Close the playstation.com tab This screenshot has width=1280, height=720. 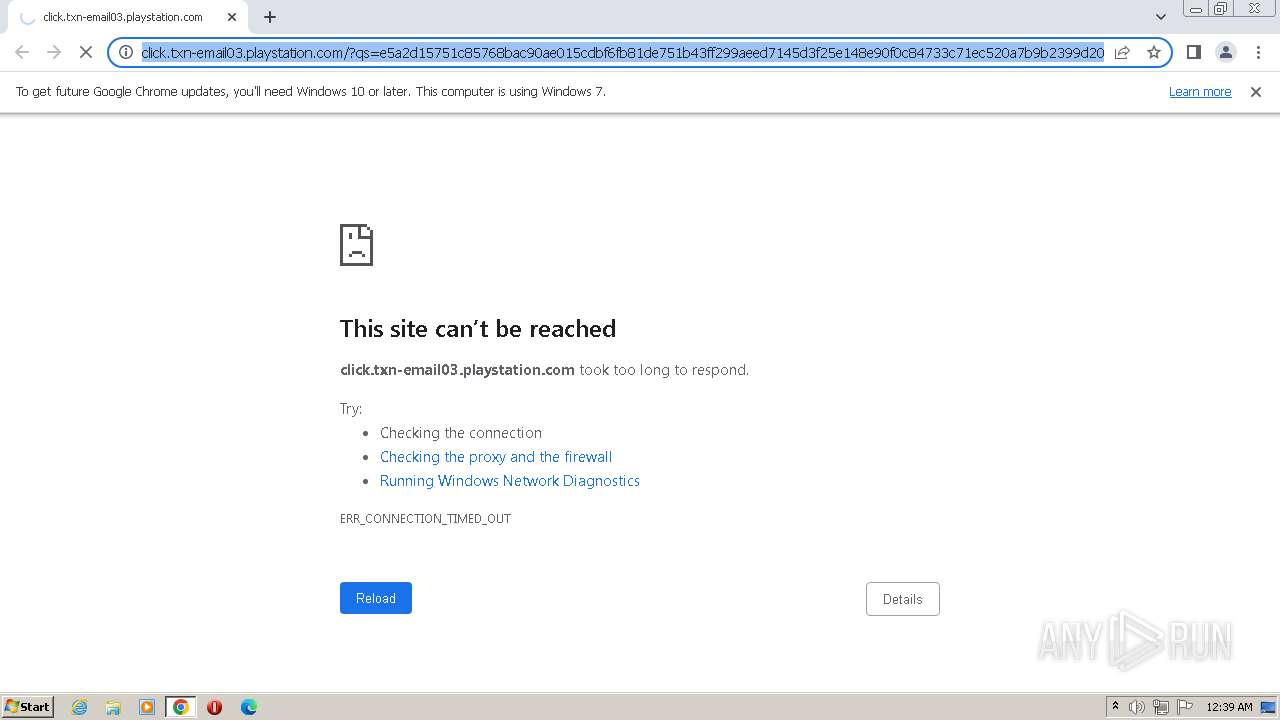232,17
